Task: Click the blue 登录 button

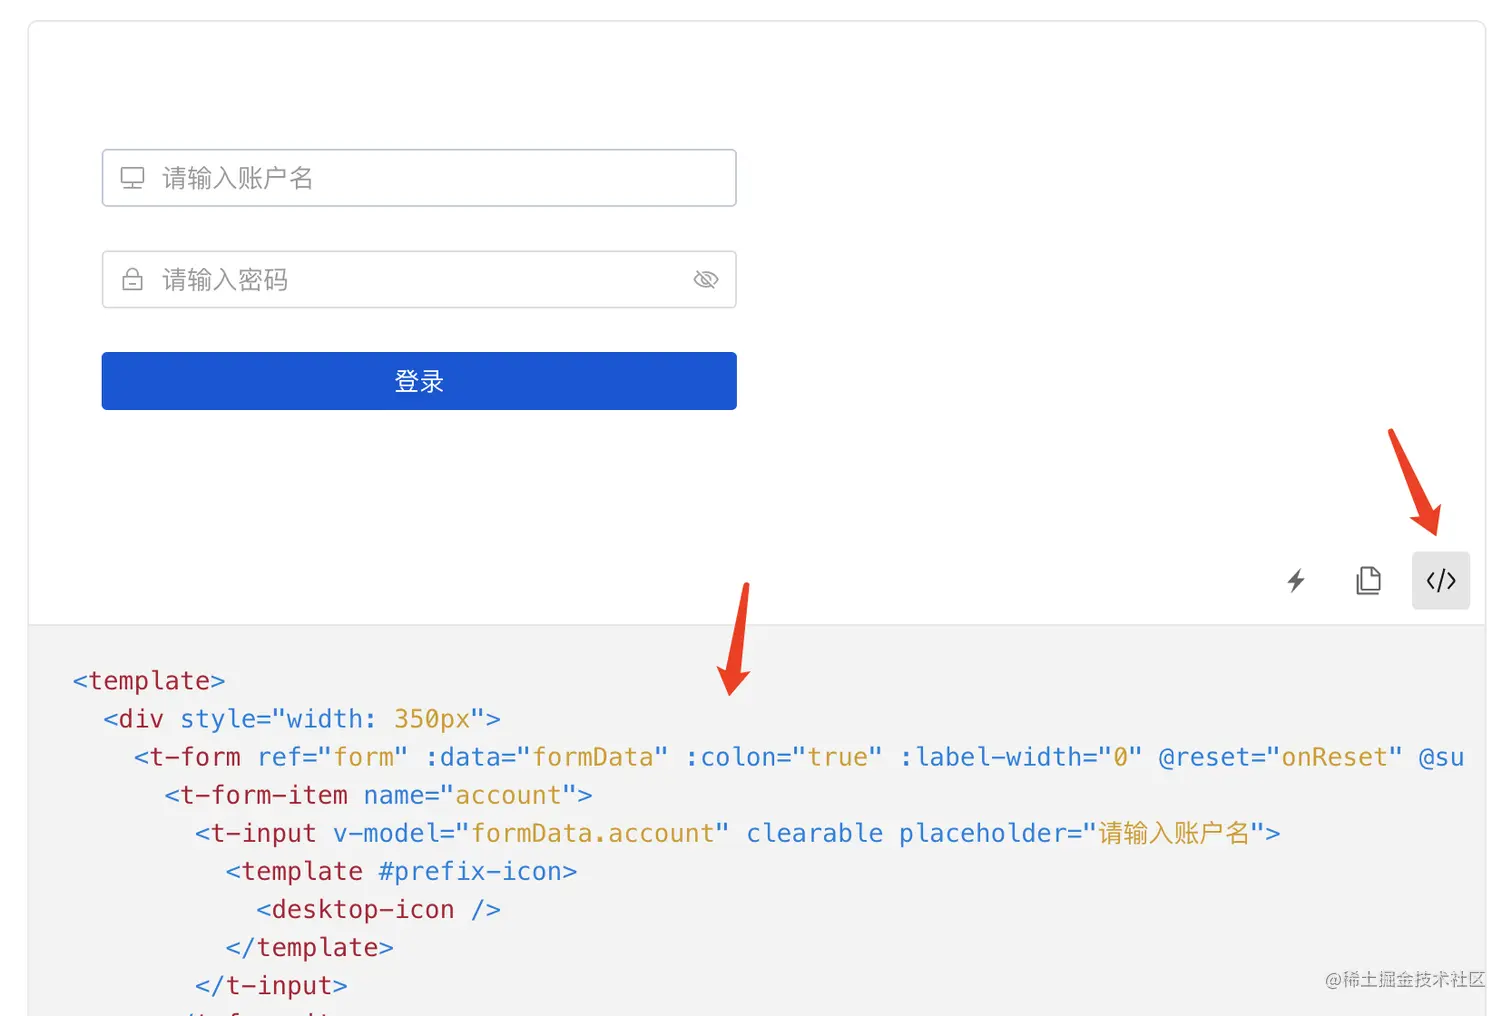Action: 419,381
